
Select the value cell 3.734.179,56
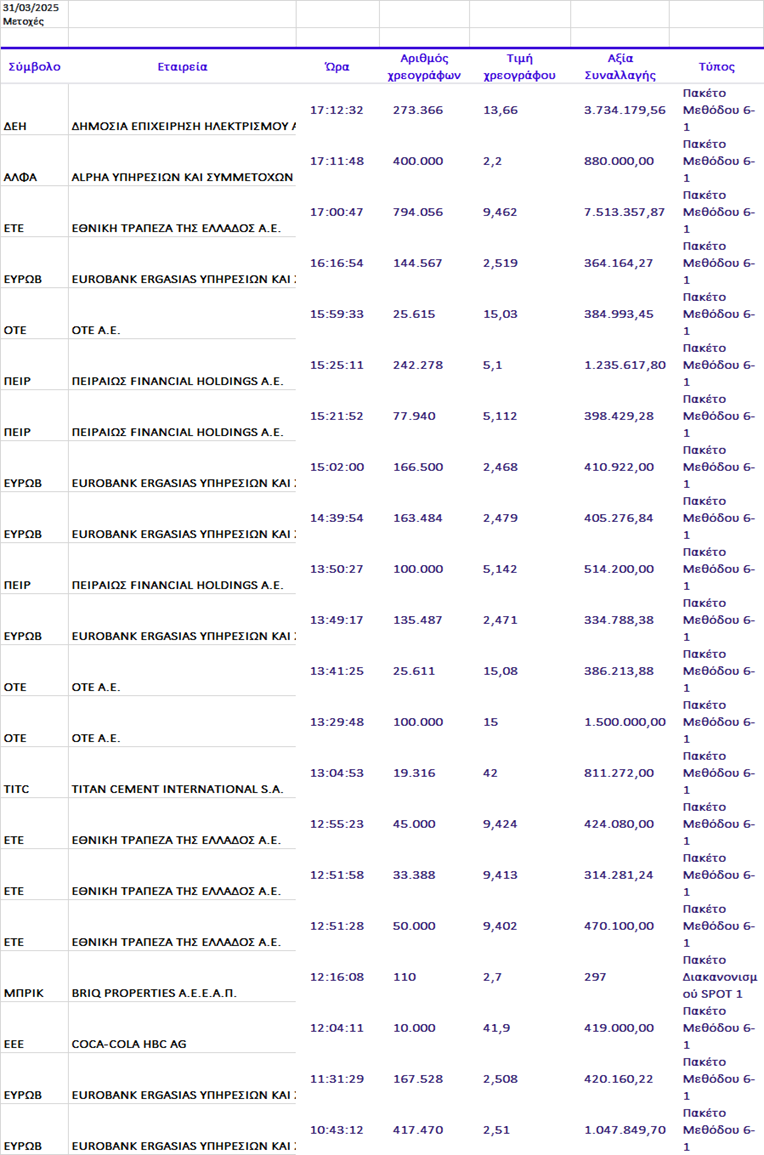tap(625, 110)
